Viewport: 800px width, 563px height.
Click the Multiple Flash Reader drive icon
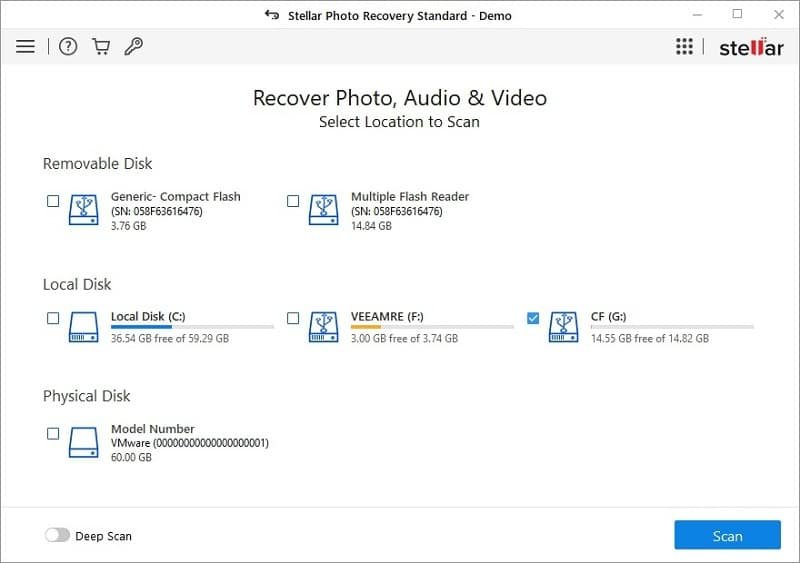click(x=323, y=210)
